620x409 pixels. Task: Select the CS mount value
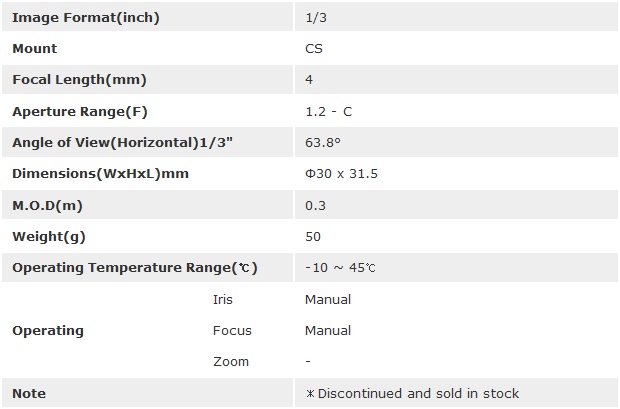314,48
